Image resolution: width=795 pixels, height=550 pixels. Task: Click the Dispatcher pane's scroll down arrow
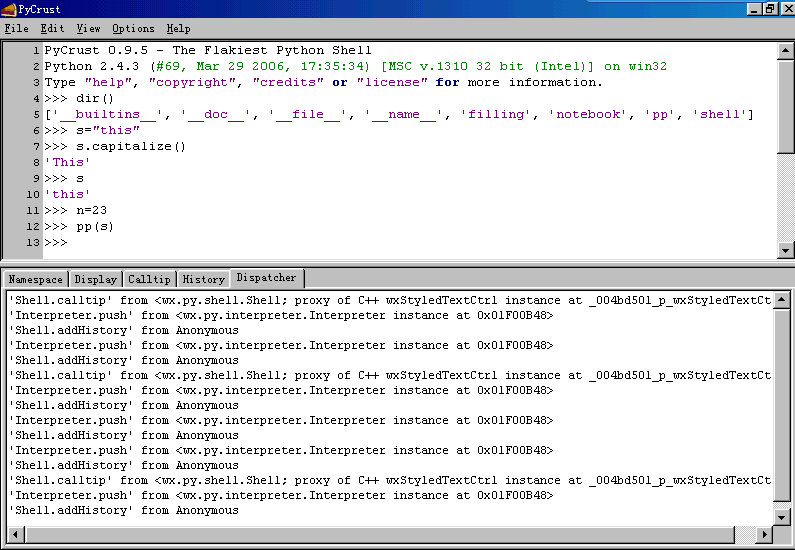[x=783, y=516]
